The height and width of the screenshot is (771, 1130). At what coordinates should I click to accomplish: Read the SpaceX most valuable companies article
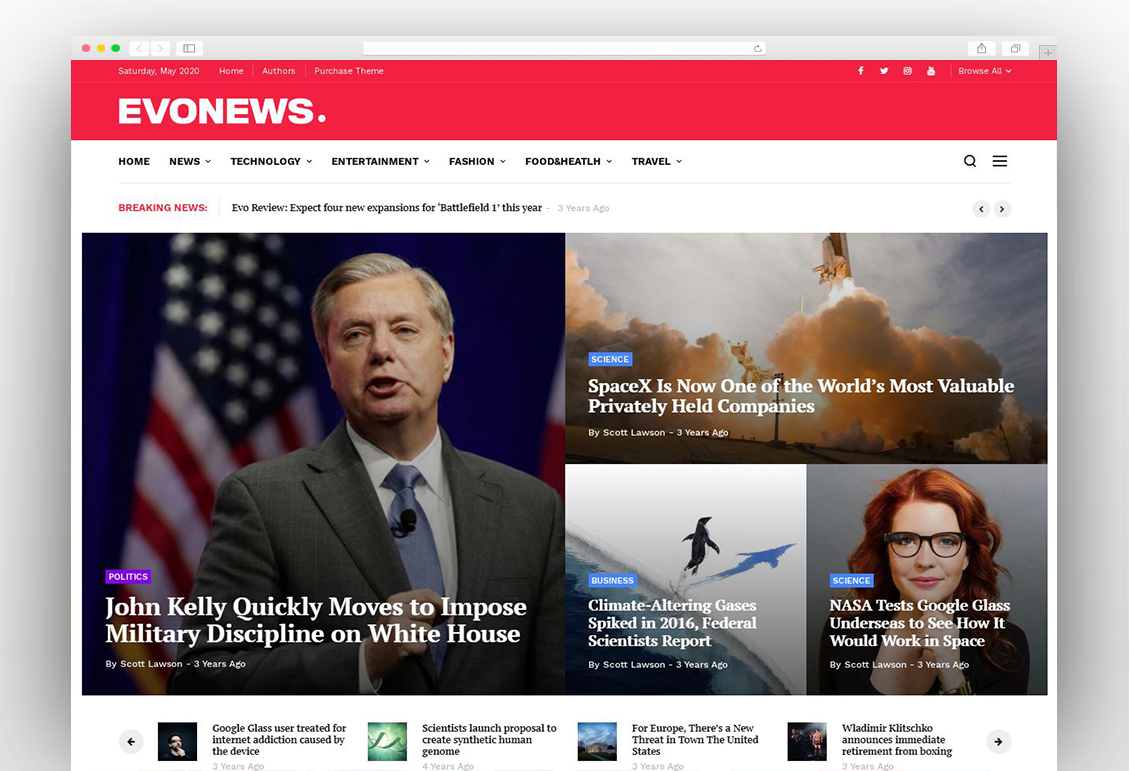[x=801, y=396]
